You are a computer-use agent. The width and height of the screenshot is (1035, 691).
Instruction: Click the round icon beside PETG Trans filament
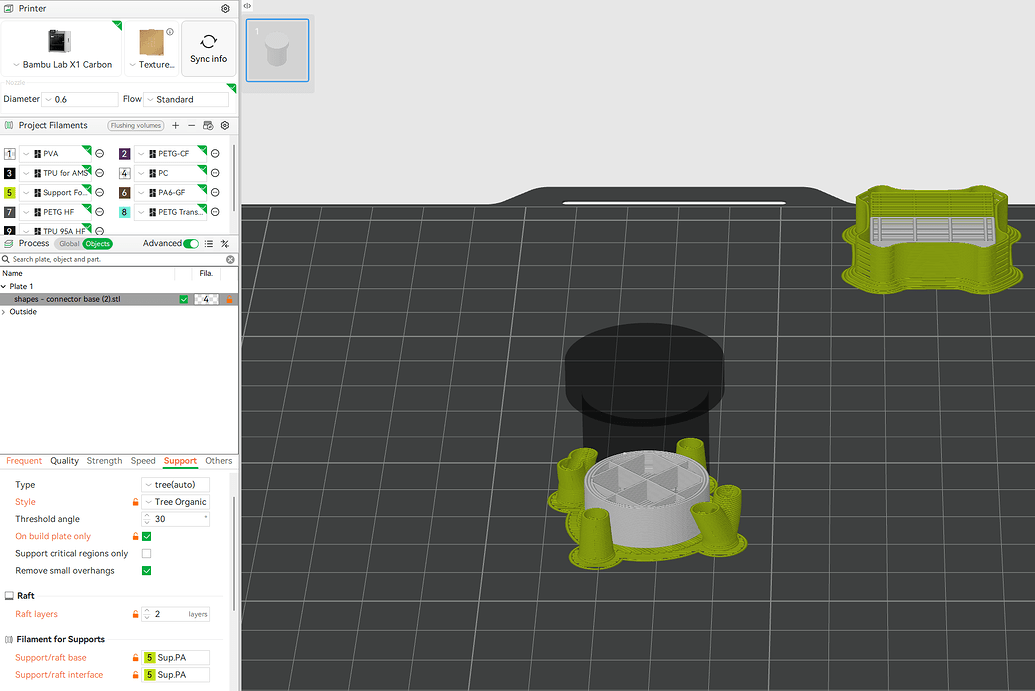point(215,212)
